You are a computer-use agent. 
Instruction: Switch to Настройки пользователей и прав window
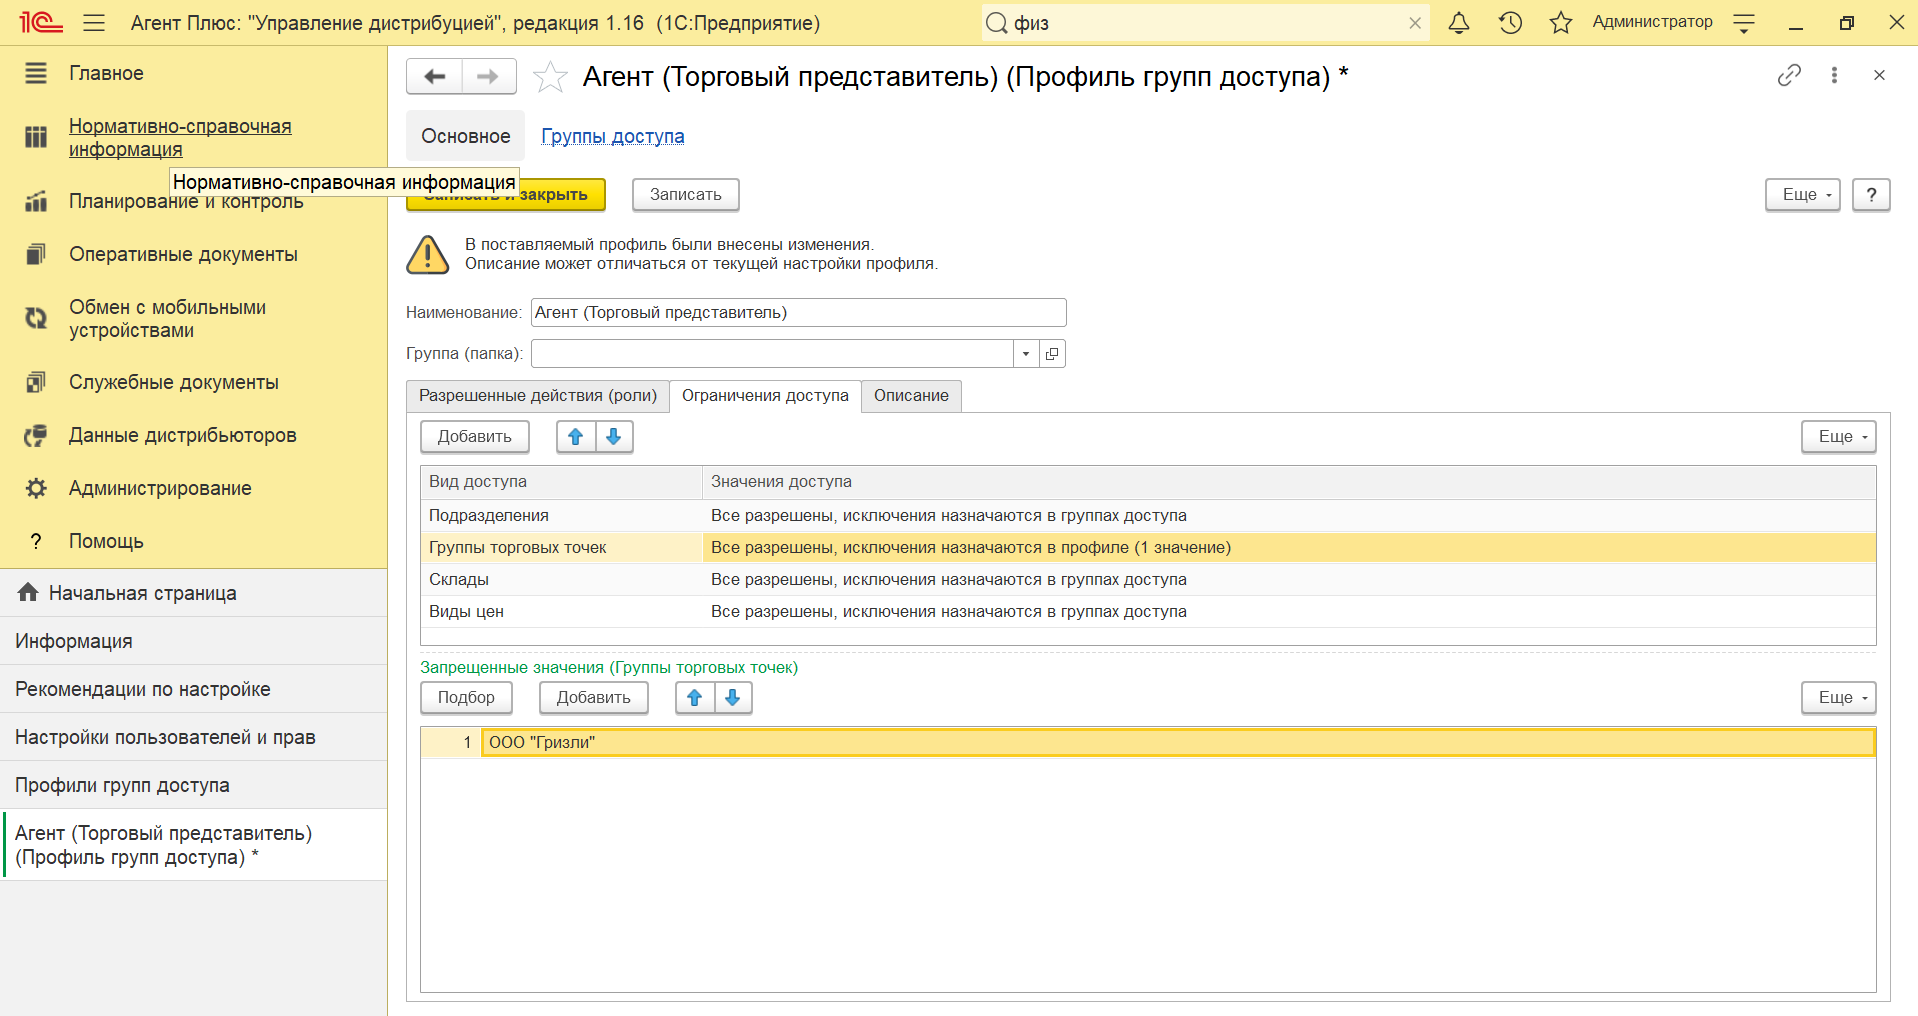pyautogui.click(x=193, y=737)
